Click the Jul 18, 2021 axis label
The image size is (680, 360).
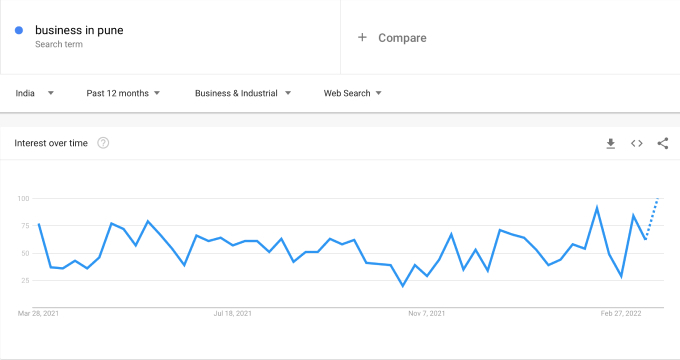pos(232,313)
